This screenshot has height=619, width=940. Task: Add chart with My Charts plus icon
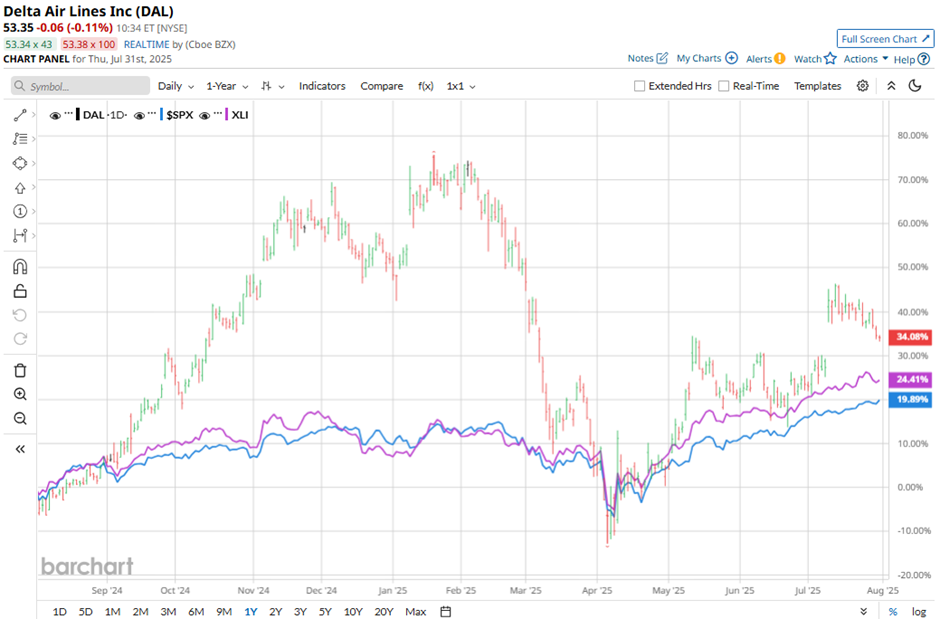[x=731, y=58]
